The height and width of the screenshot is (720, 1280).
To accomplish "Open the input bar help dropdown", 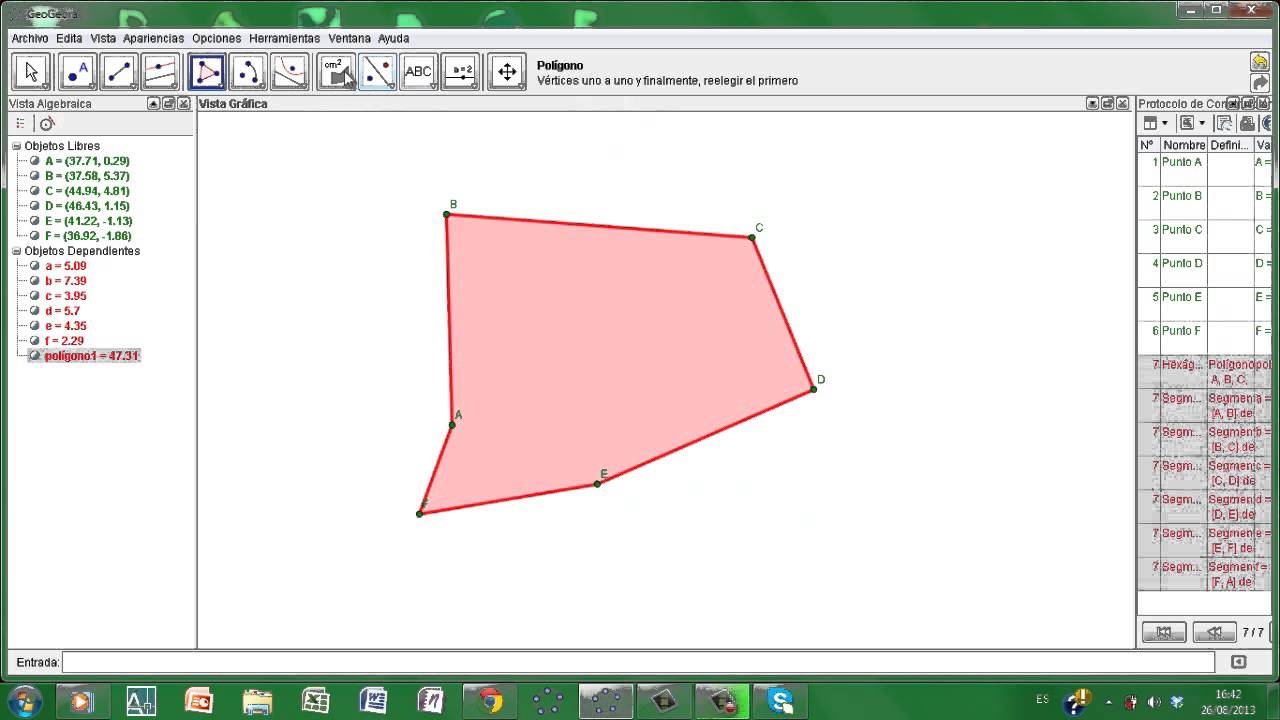I will click(x=1239, y=662).
